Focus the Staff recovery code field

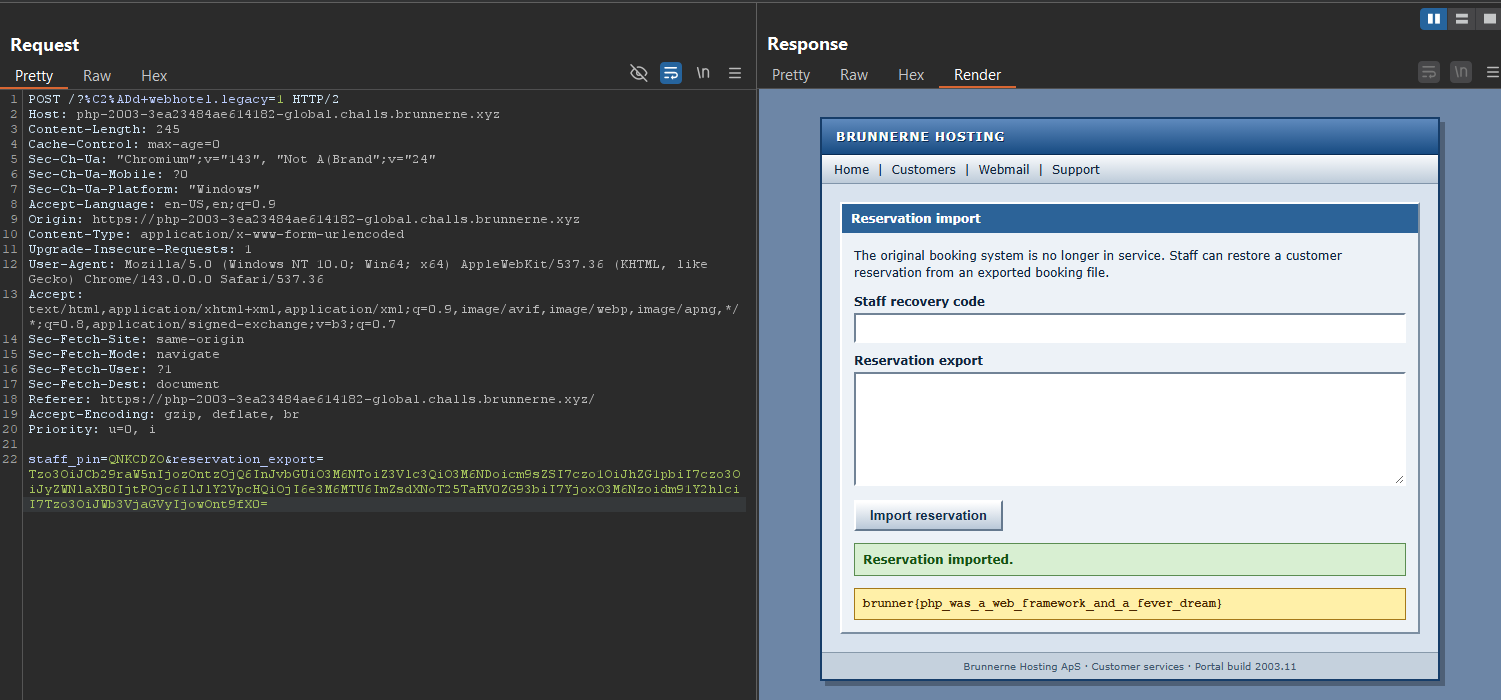1130,328
